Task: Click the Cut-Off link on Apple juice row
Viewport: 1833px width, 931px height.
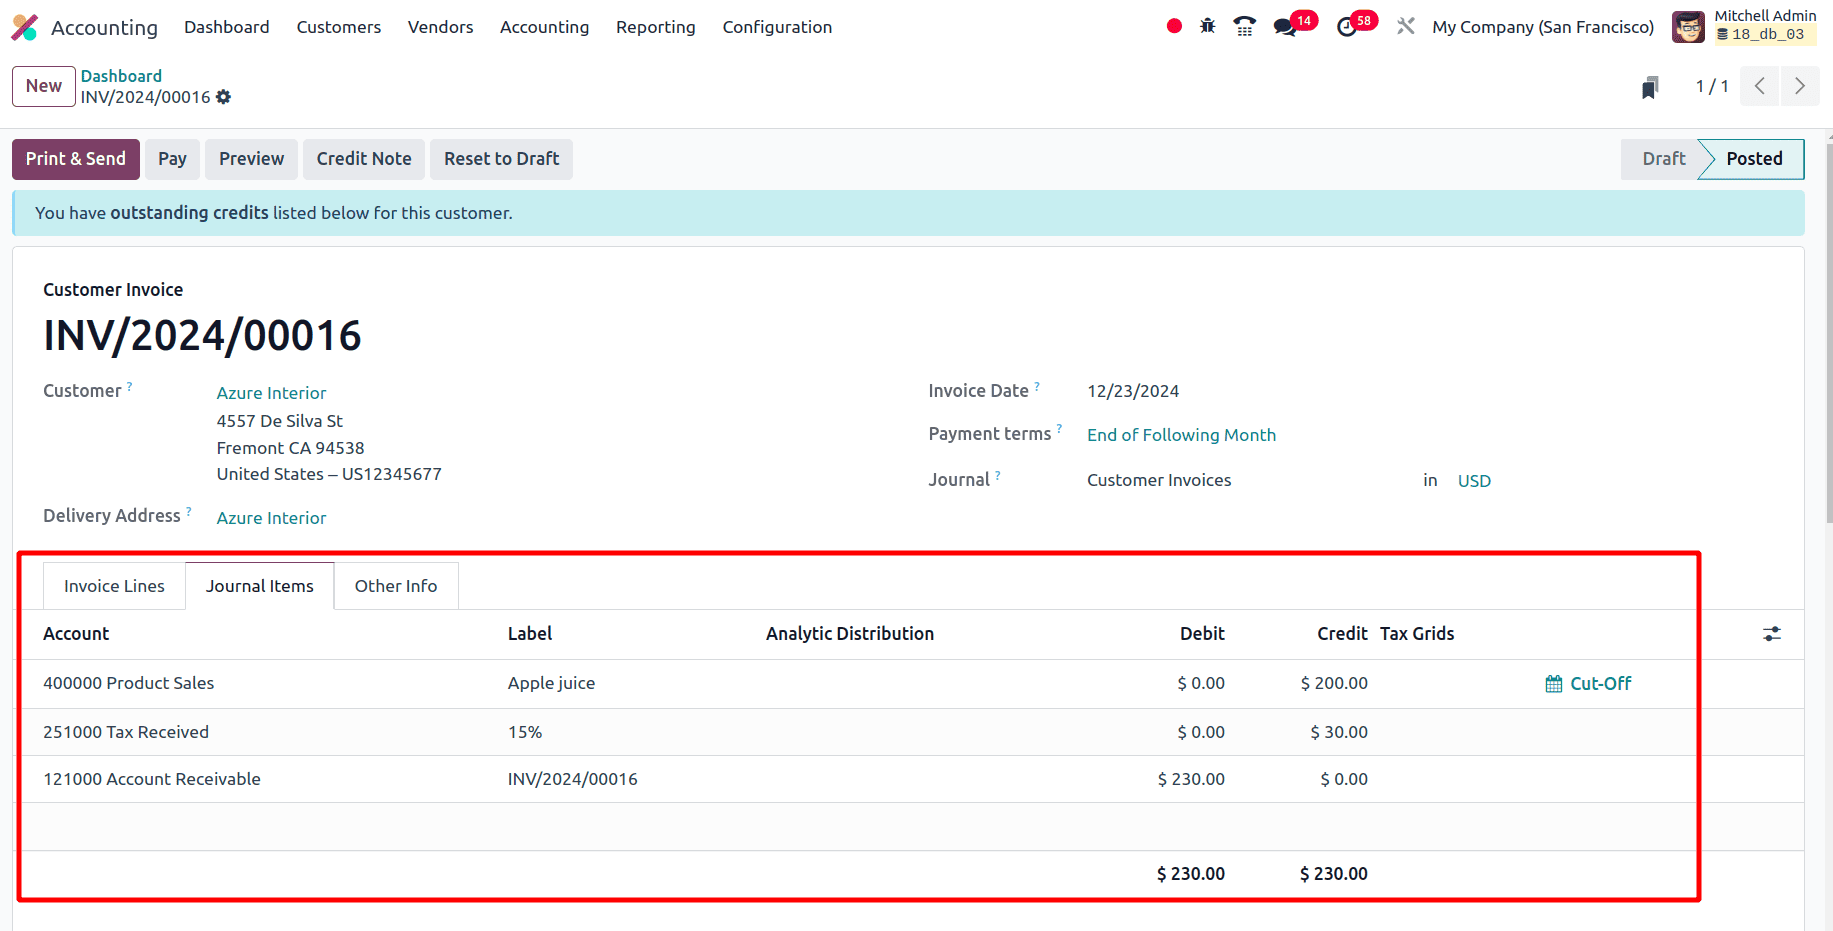Action: (x=1600, y=684)
